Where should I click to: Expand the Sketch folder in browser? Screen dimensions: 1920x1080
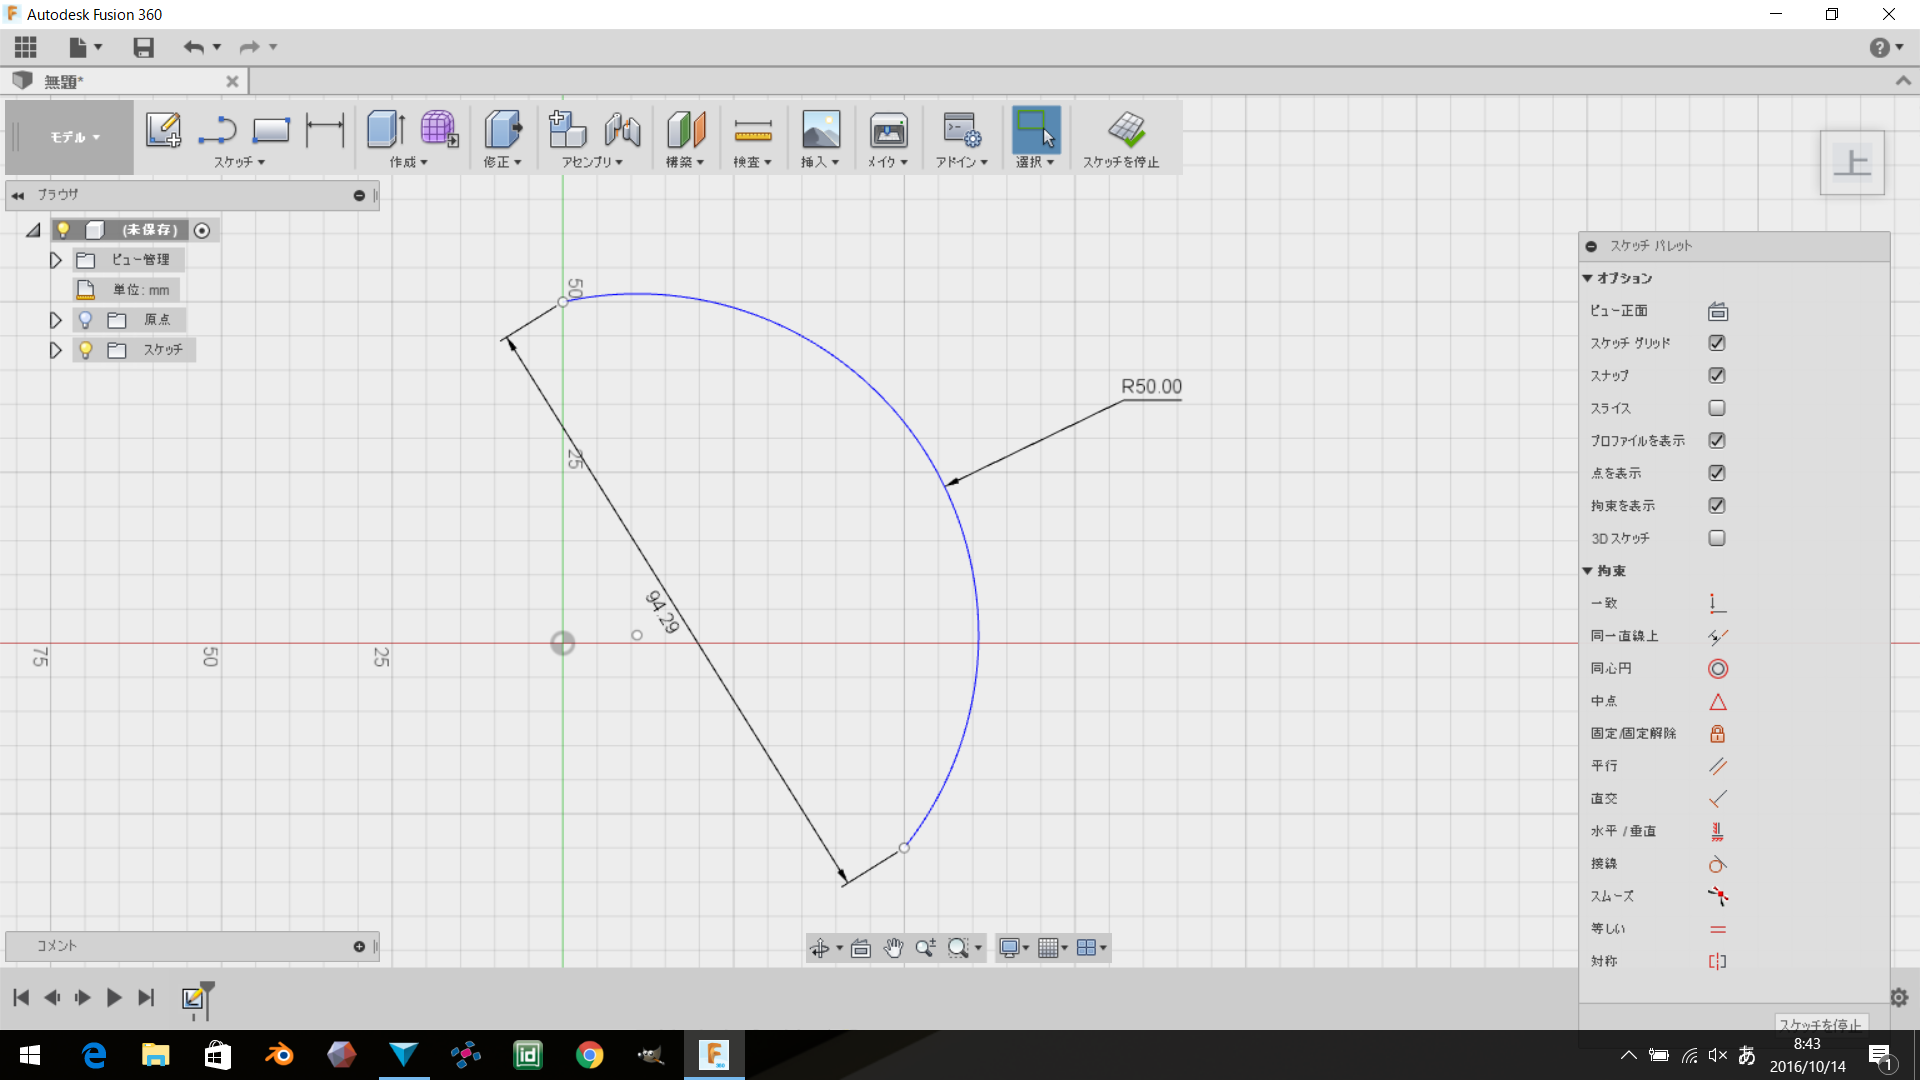56,350
